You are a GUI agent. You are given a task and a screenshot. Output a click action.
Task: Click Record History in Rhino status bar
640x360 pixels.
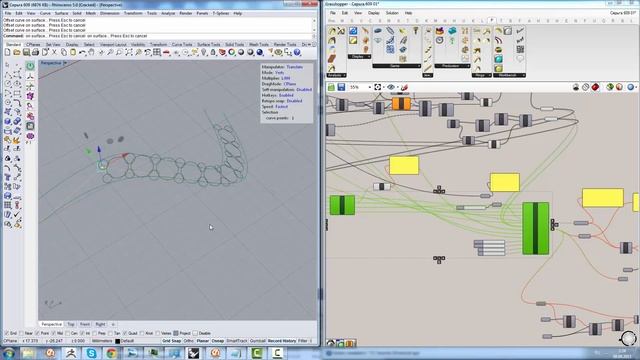(x=282, y=341)
